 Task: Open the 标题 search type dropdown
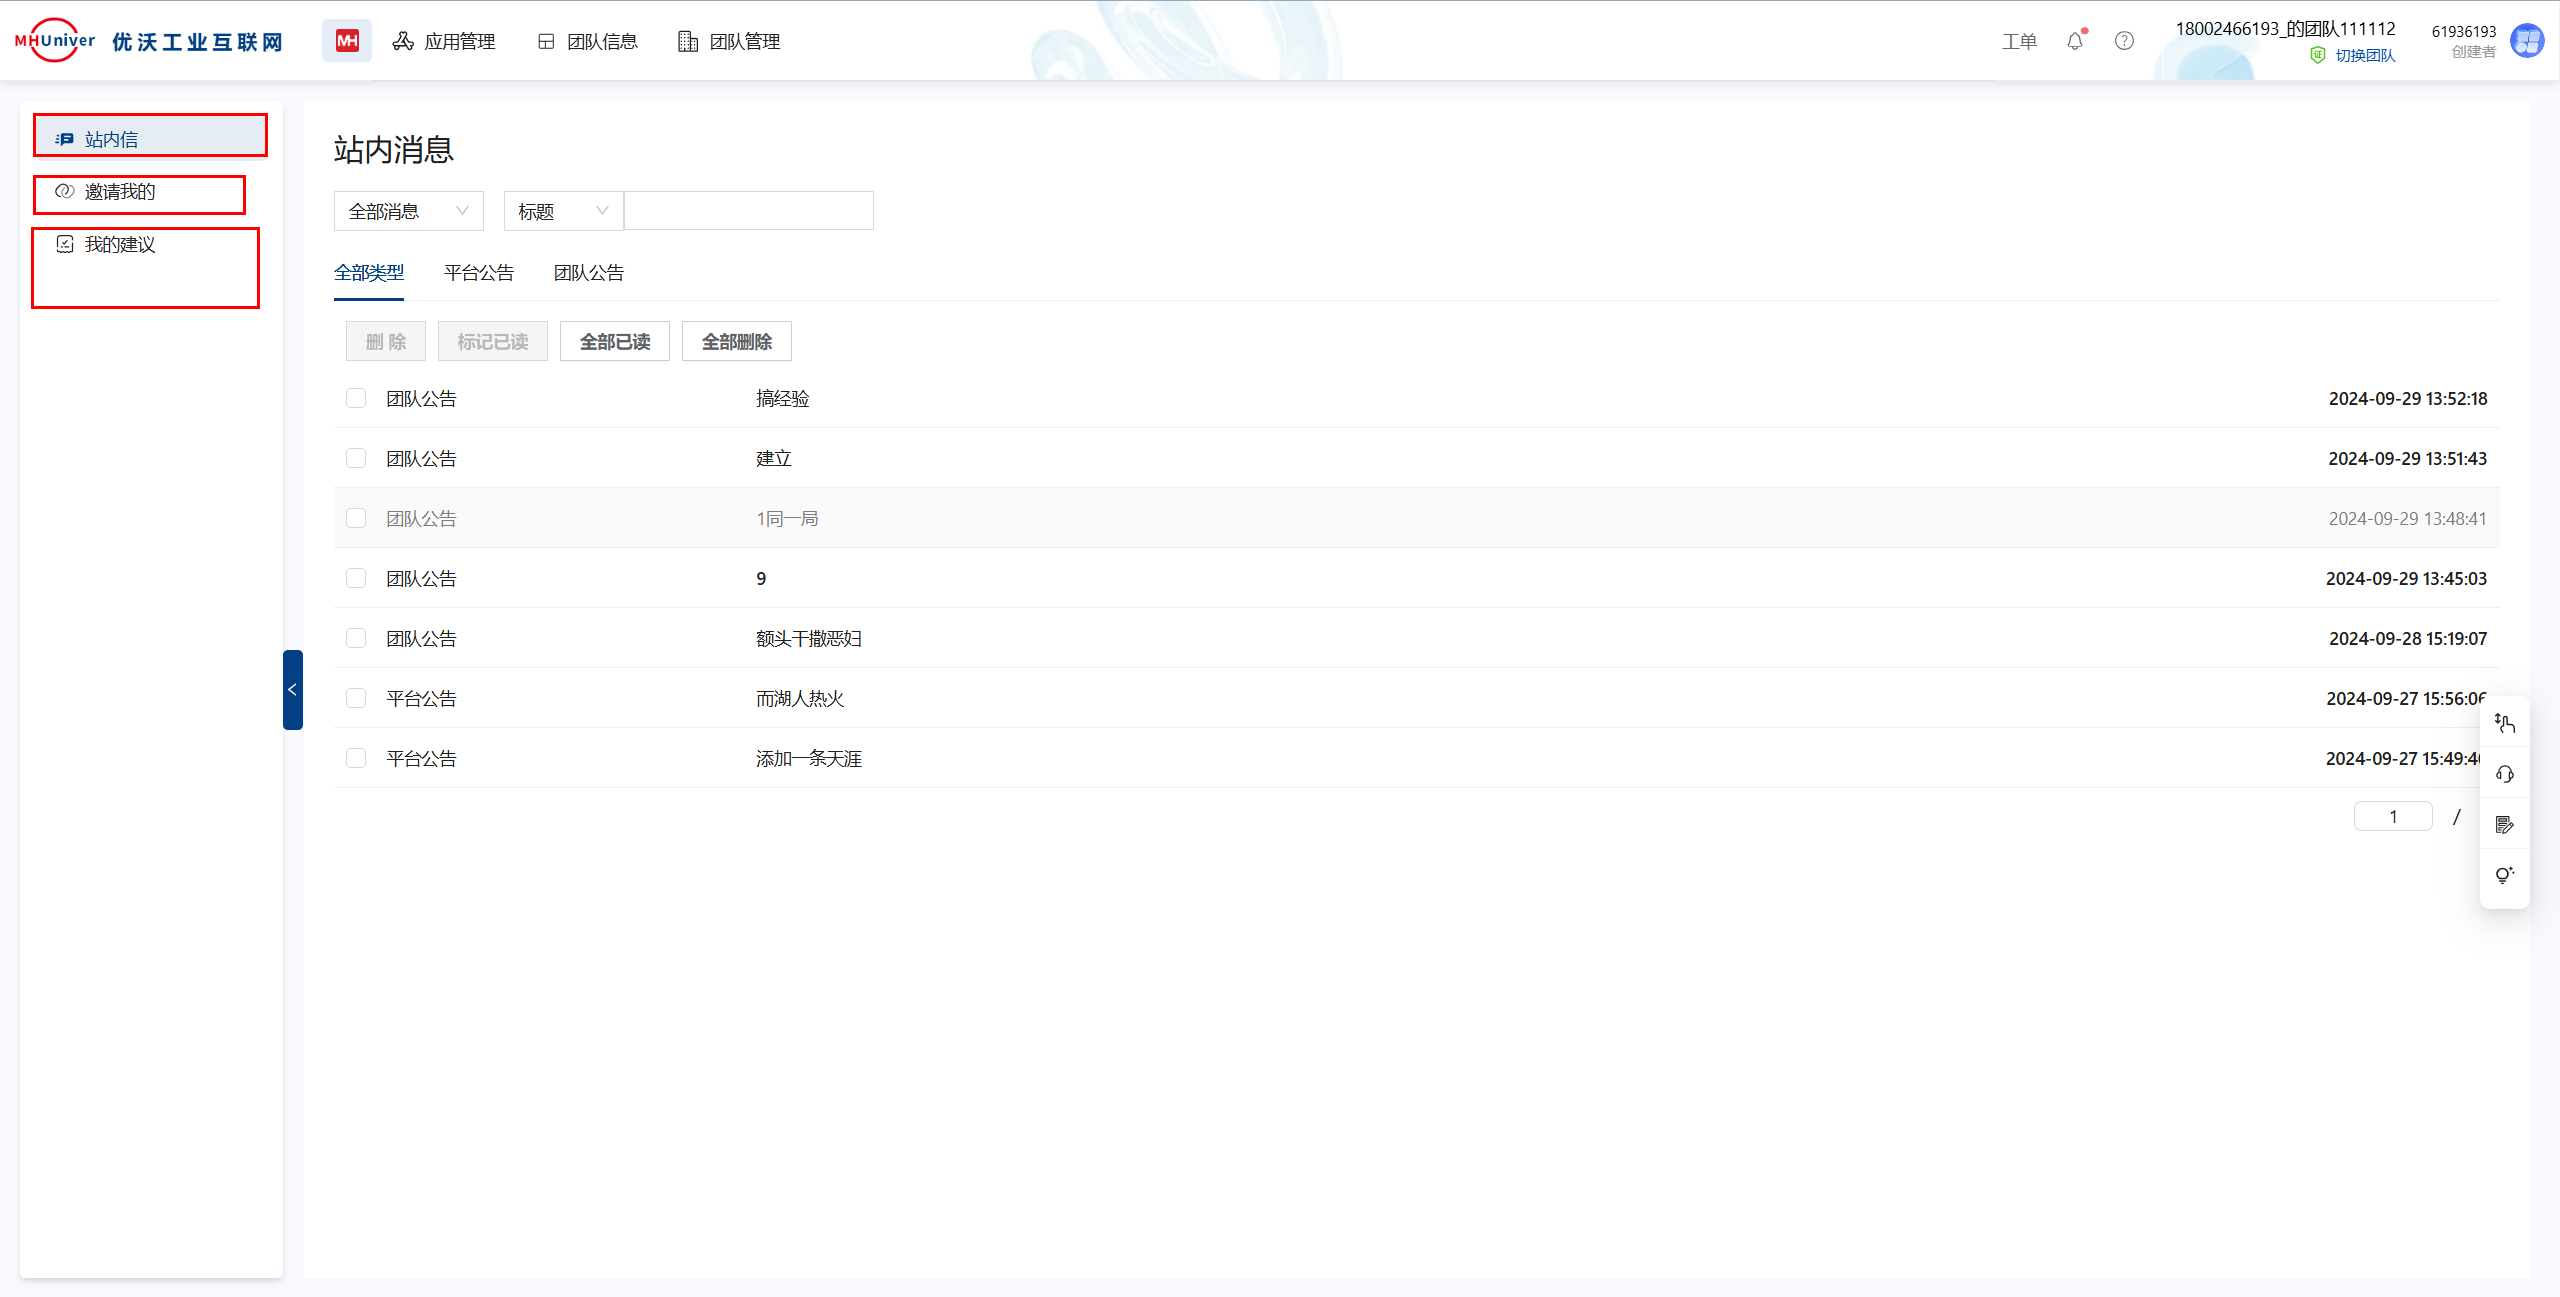tap(562, 211)
